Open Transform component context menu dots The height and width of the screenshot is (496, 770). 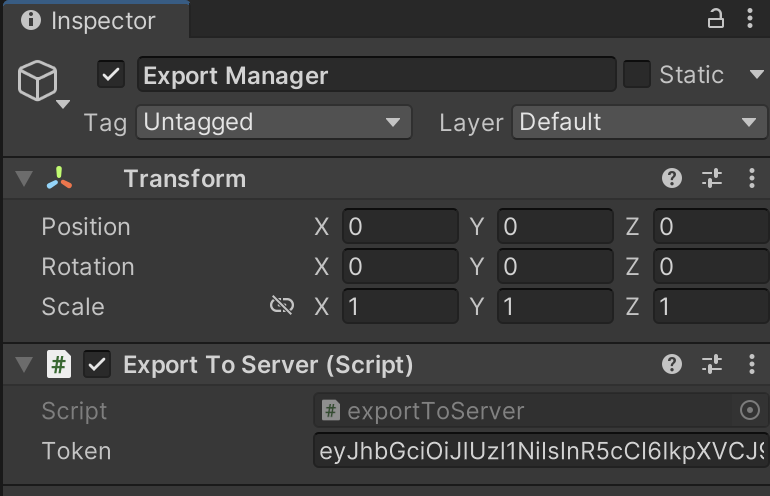click(x=752, y=178)
